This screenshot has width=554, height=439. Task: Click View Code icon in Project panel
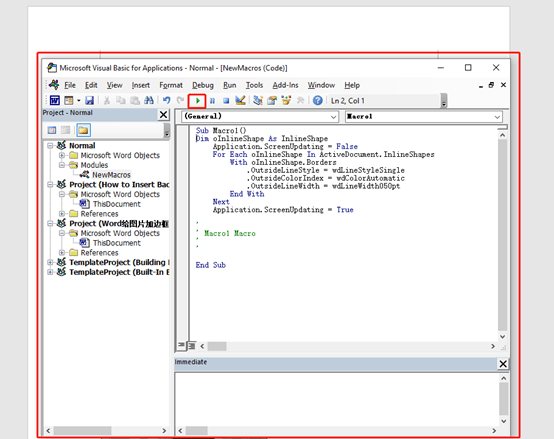(x=52, y=130)
